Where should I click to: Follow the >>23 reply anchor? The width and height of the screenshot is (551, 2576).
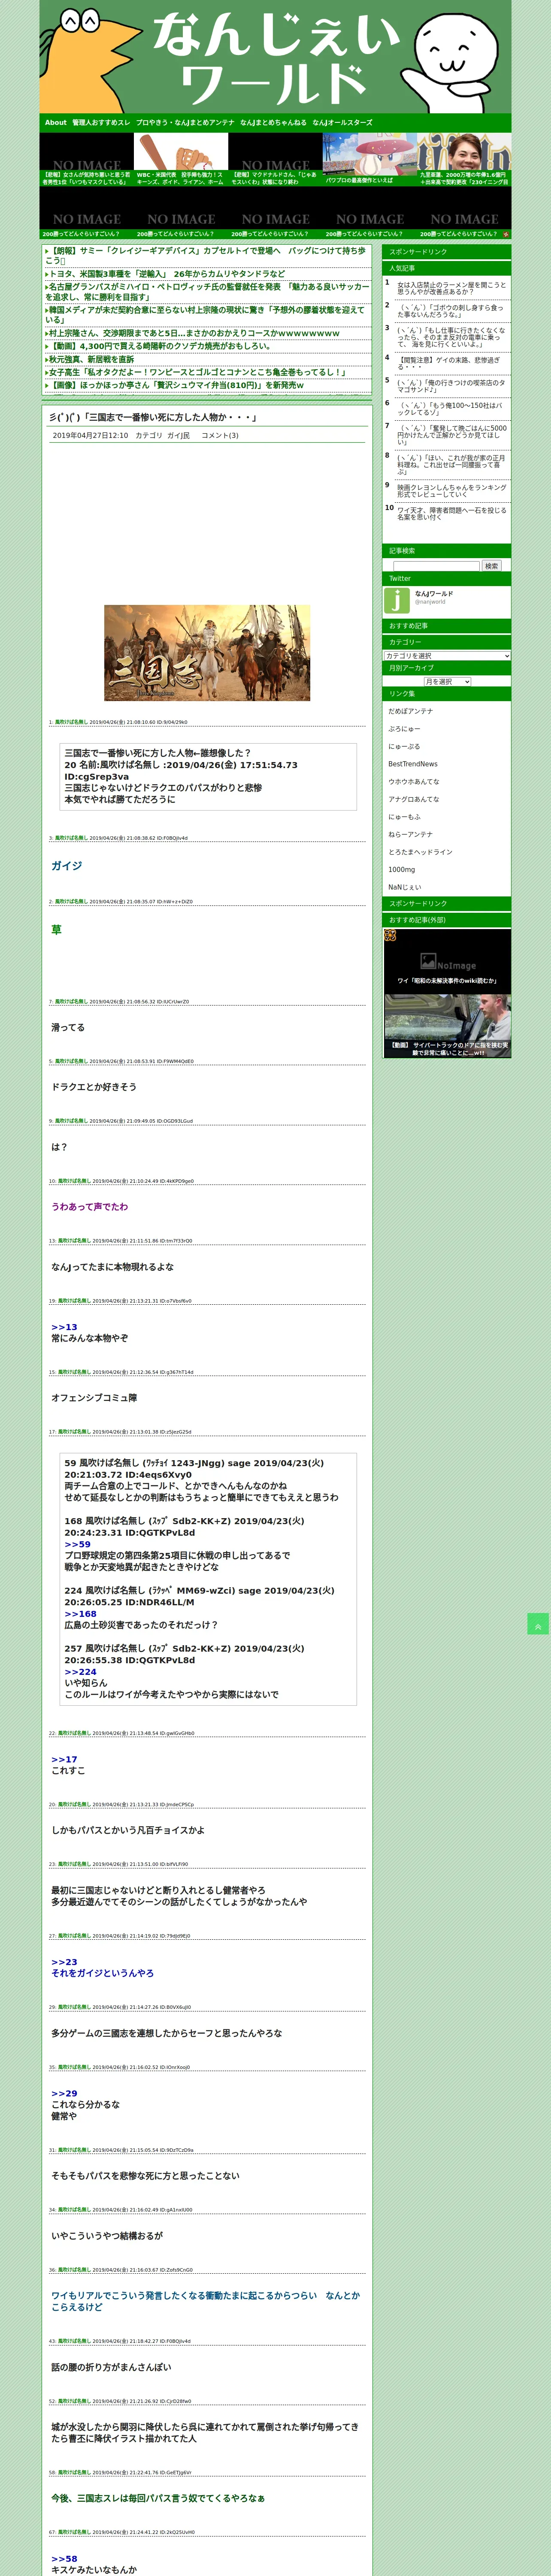pyautogui.click(x=64, y=1962)
